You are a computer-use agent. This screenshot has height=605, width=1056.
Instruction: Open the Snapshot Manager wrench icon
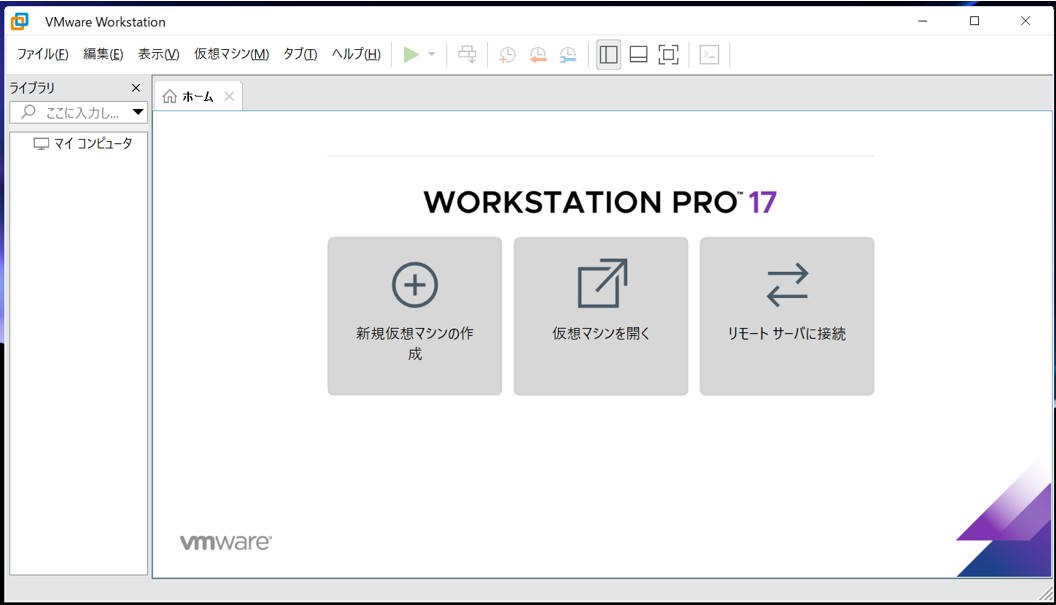(x=568, y=55)
